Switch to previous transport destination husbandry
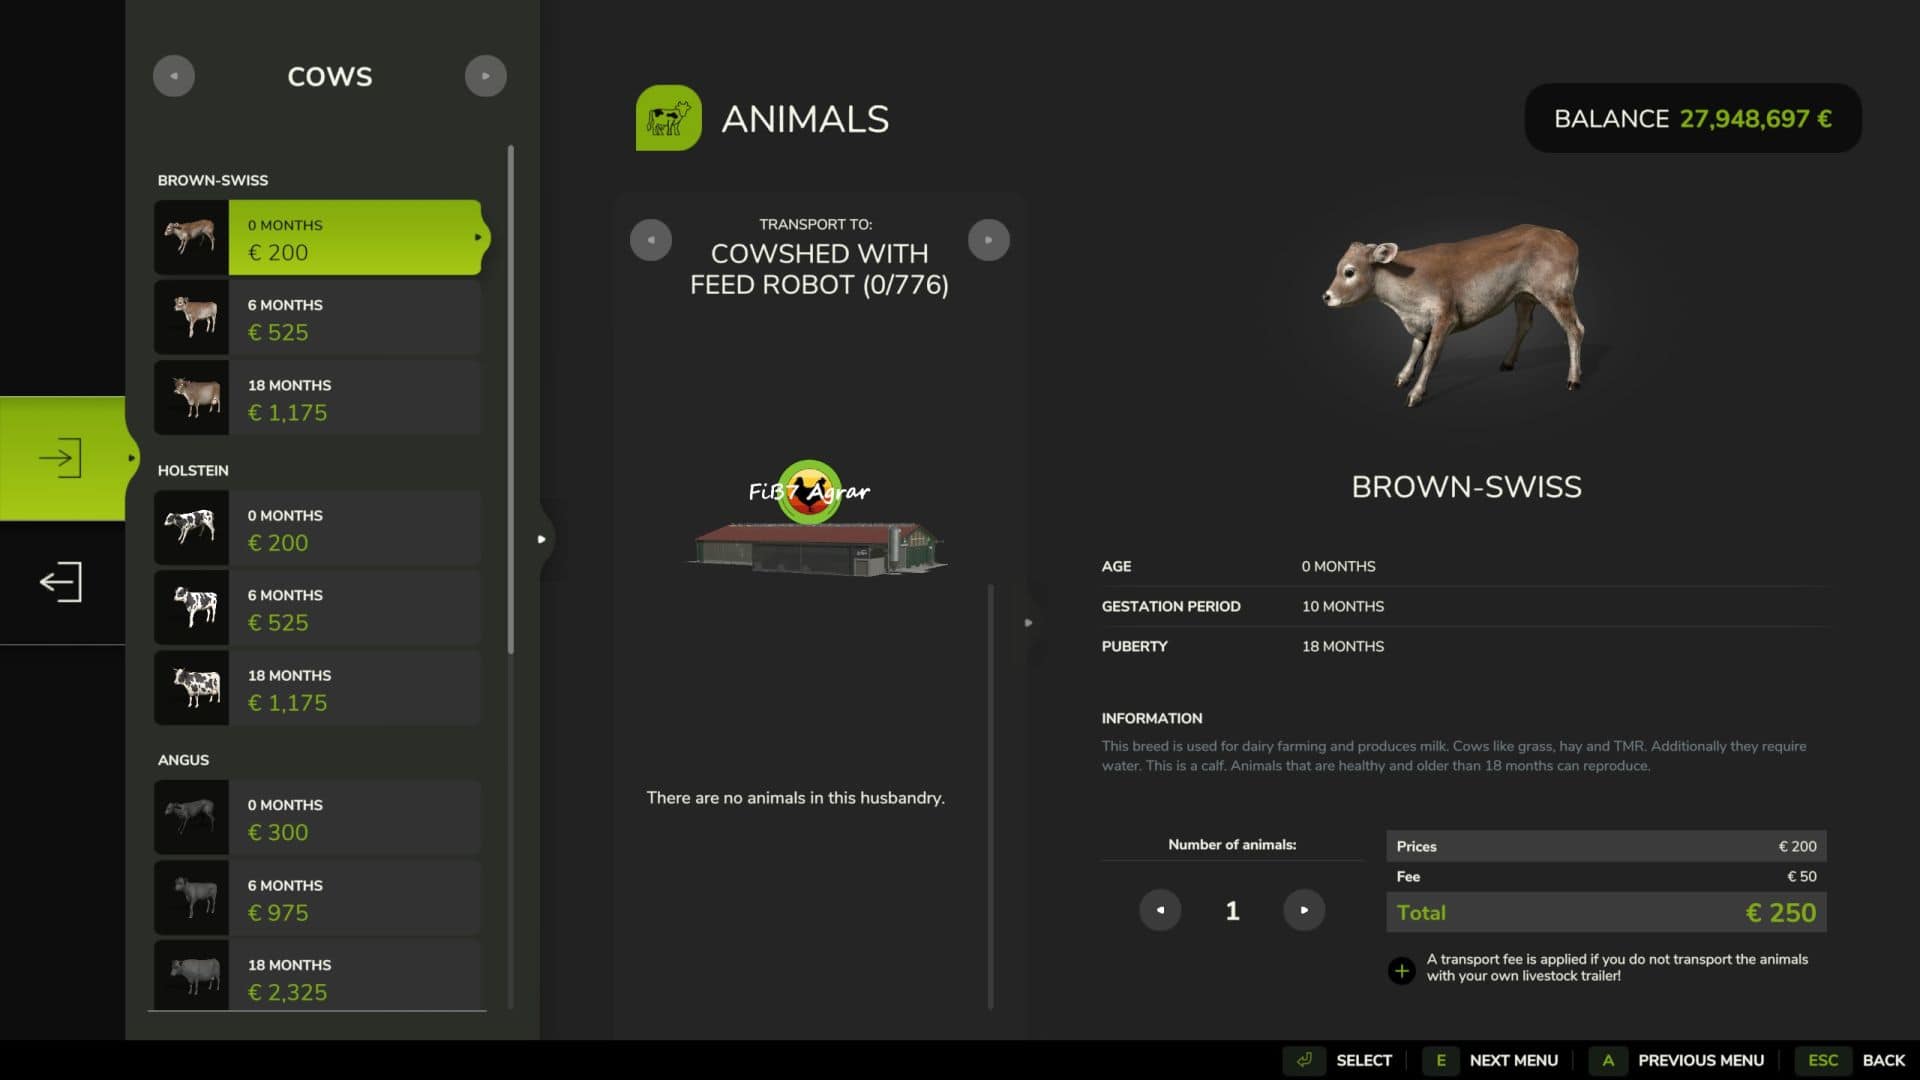This screenshot has width=1920, height=1080. click(651, 240)
